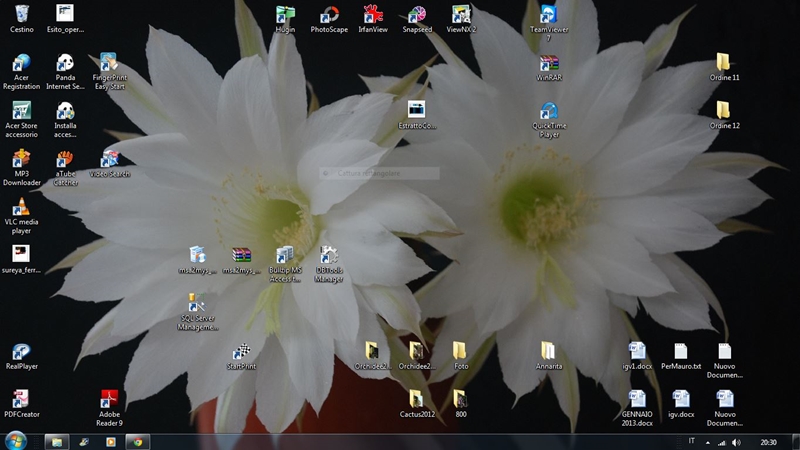Open aTube Catcher
The image size is (800, 450).
(65, 167)
